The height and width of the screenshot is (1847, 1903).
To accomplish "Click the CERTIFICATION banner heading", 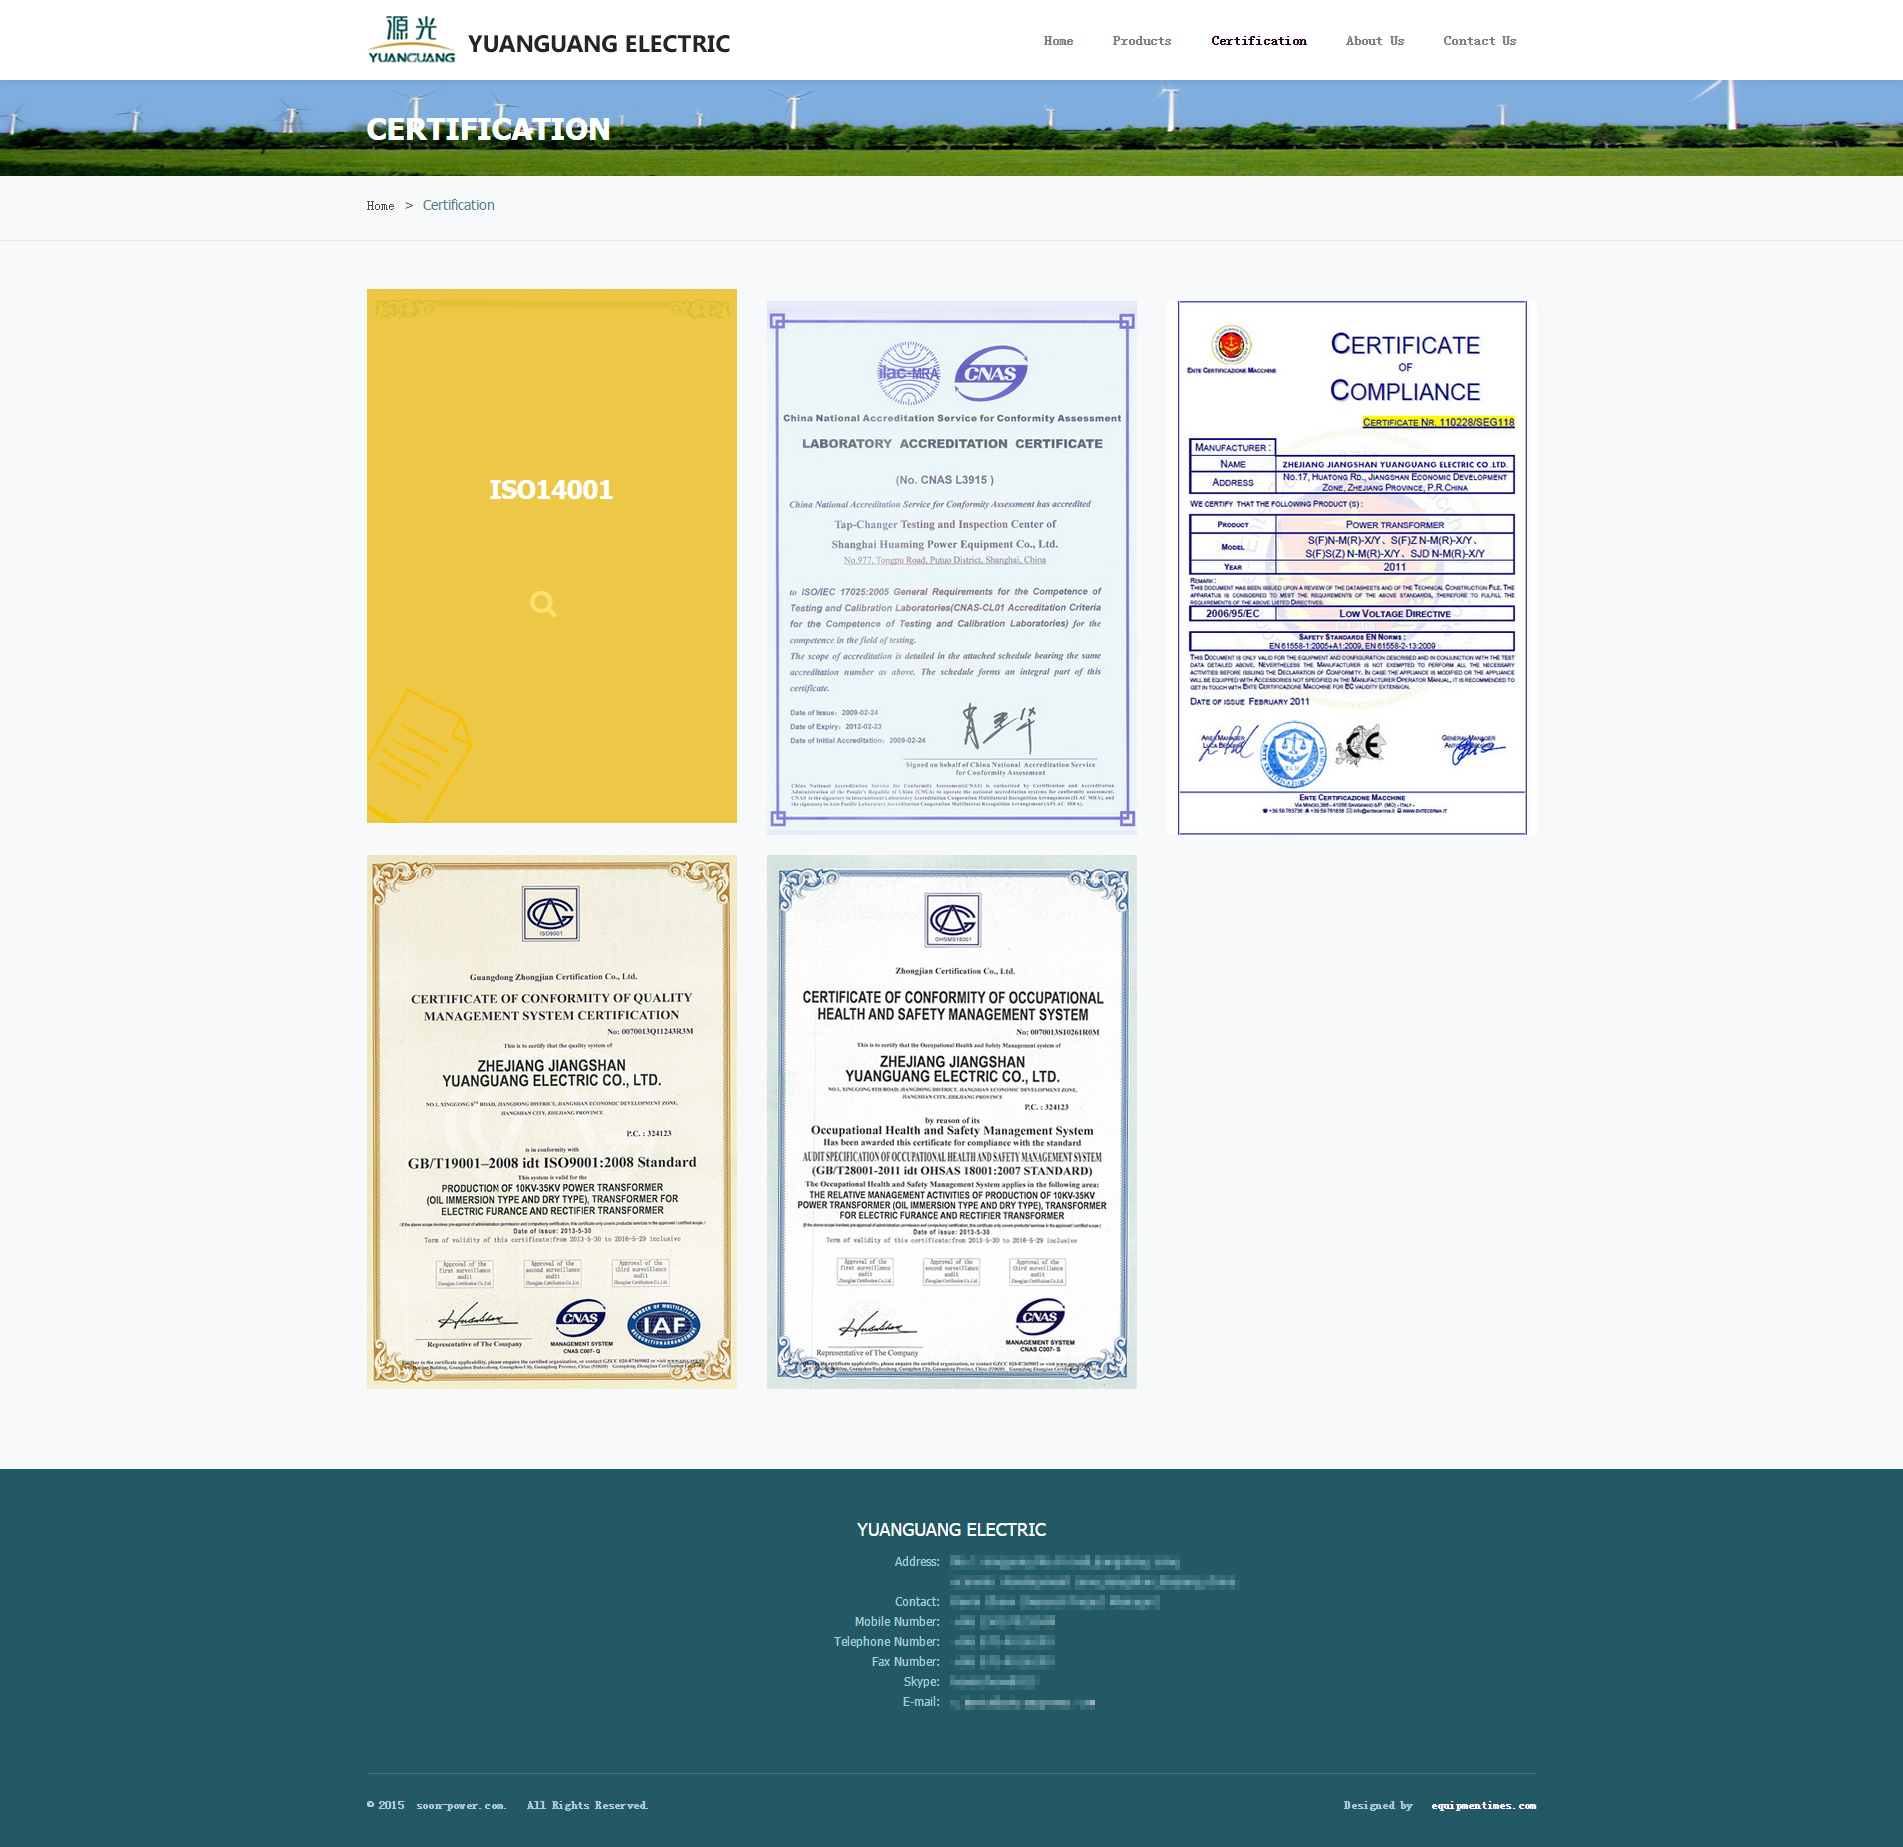I will coord(488,129).
